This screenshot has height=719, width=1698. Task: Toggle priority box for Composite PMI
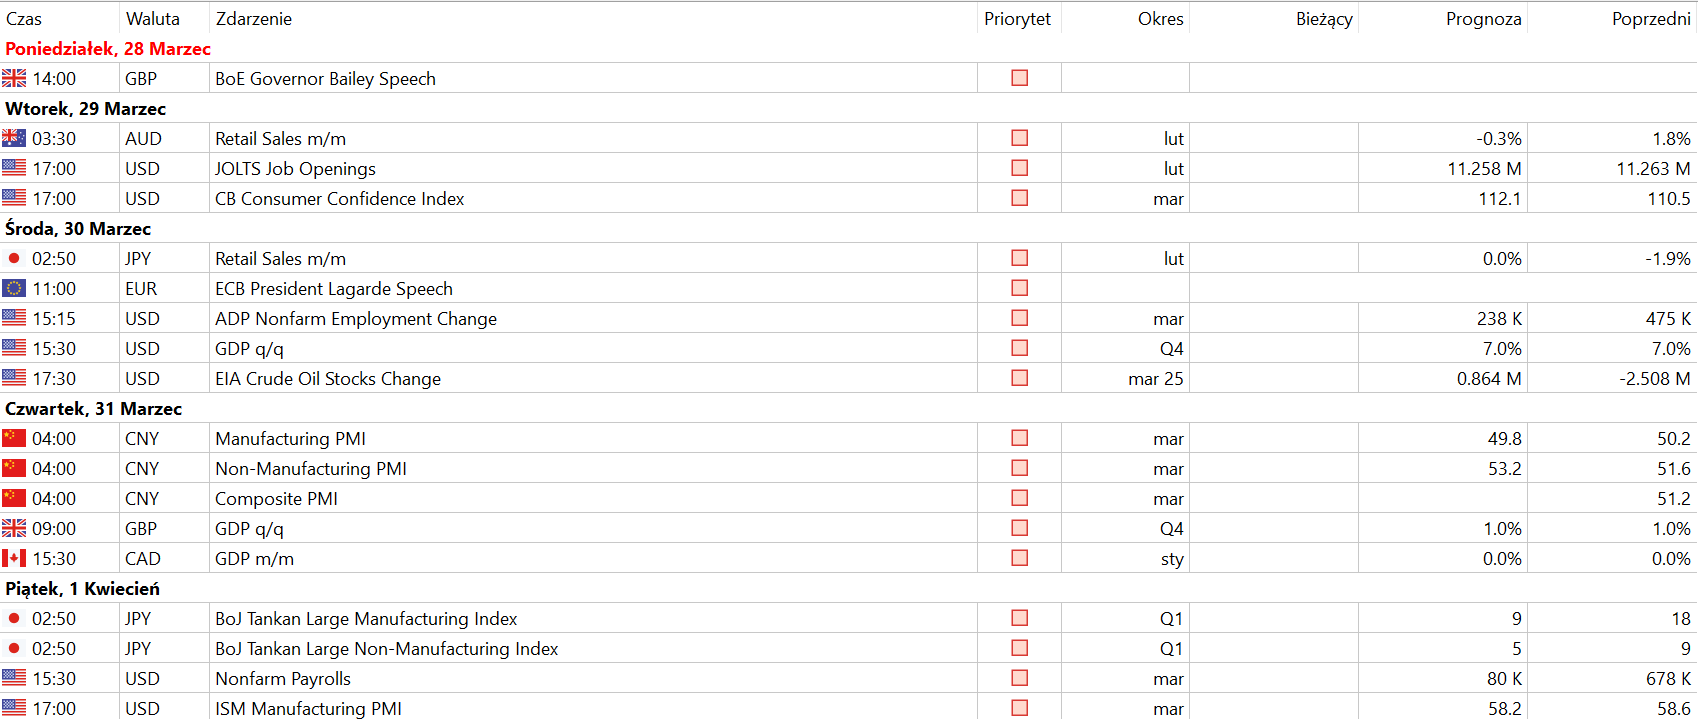[x=1020, y=498]
